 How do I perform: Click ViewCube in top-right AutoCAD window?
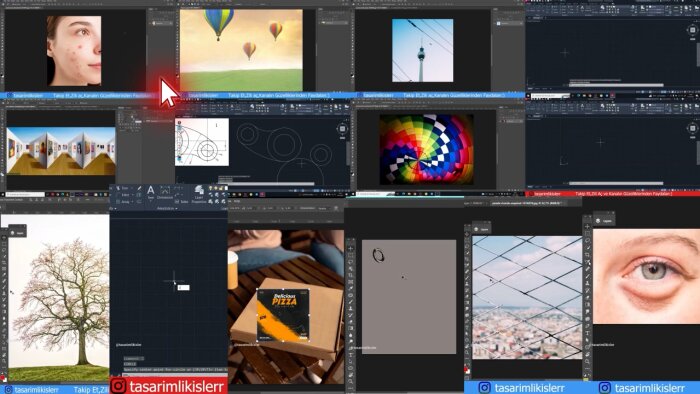click(692, 30)
